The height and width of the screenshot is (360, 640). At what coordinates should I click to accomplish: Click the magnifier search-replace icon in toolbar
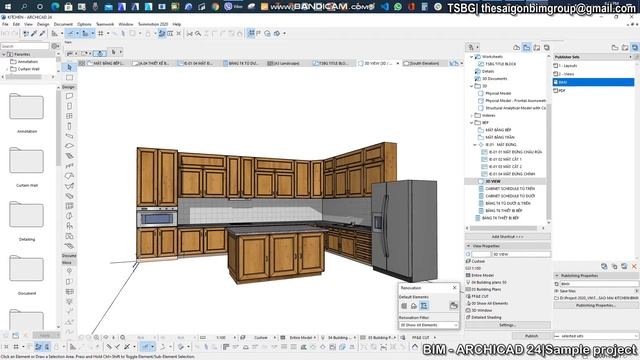198,33
